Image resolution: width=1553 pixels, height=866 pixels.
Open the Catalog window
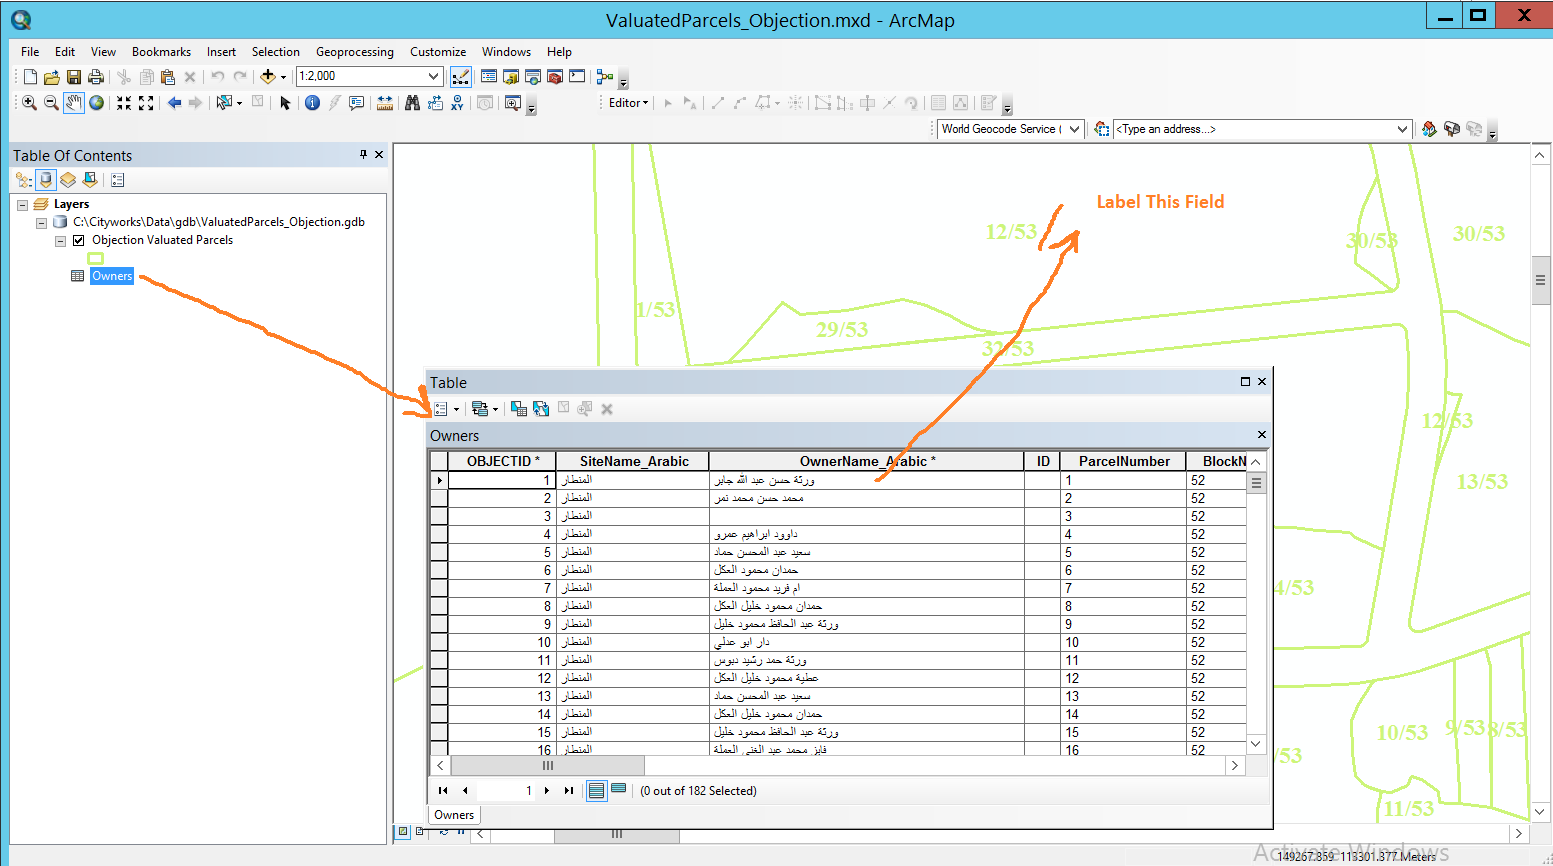(511, 77)
